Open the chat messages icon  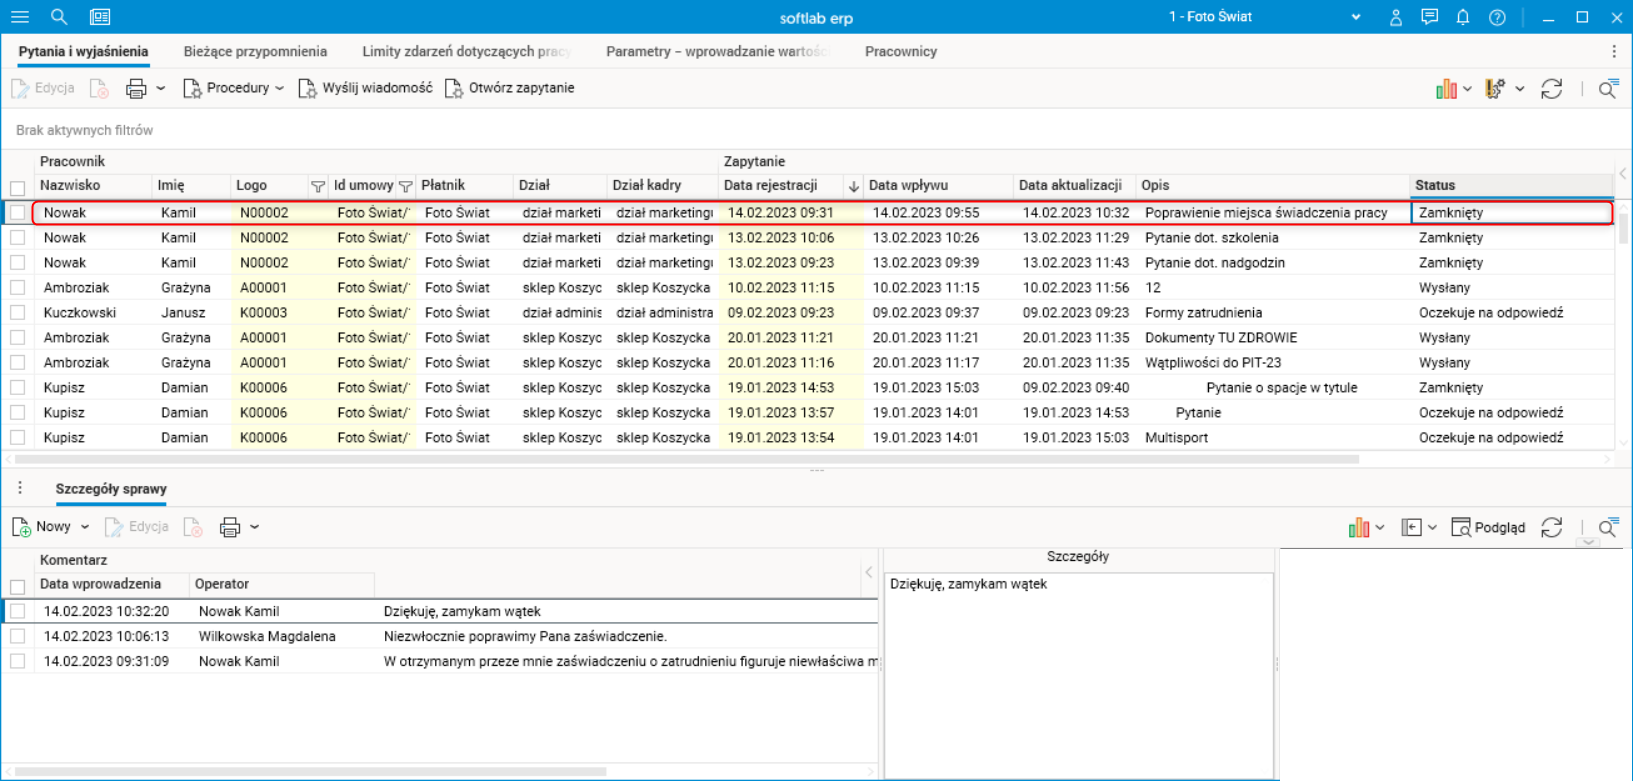[x=1429, y=17]
